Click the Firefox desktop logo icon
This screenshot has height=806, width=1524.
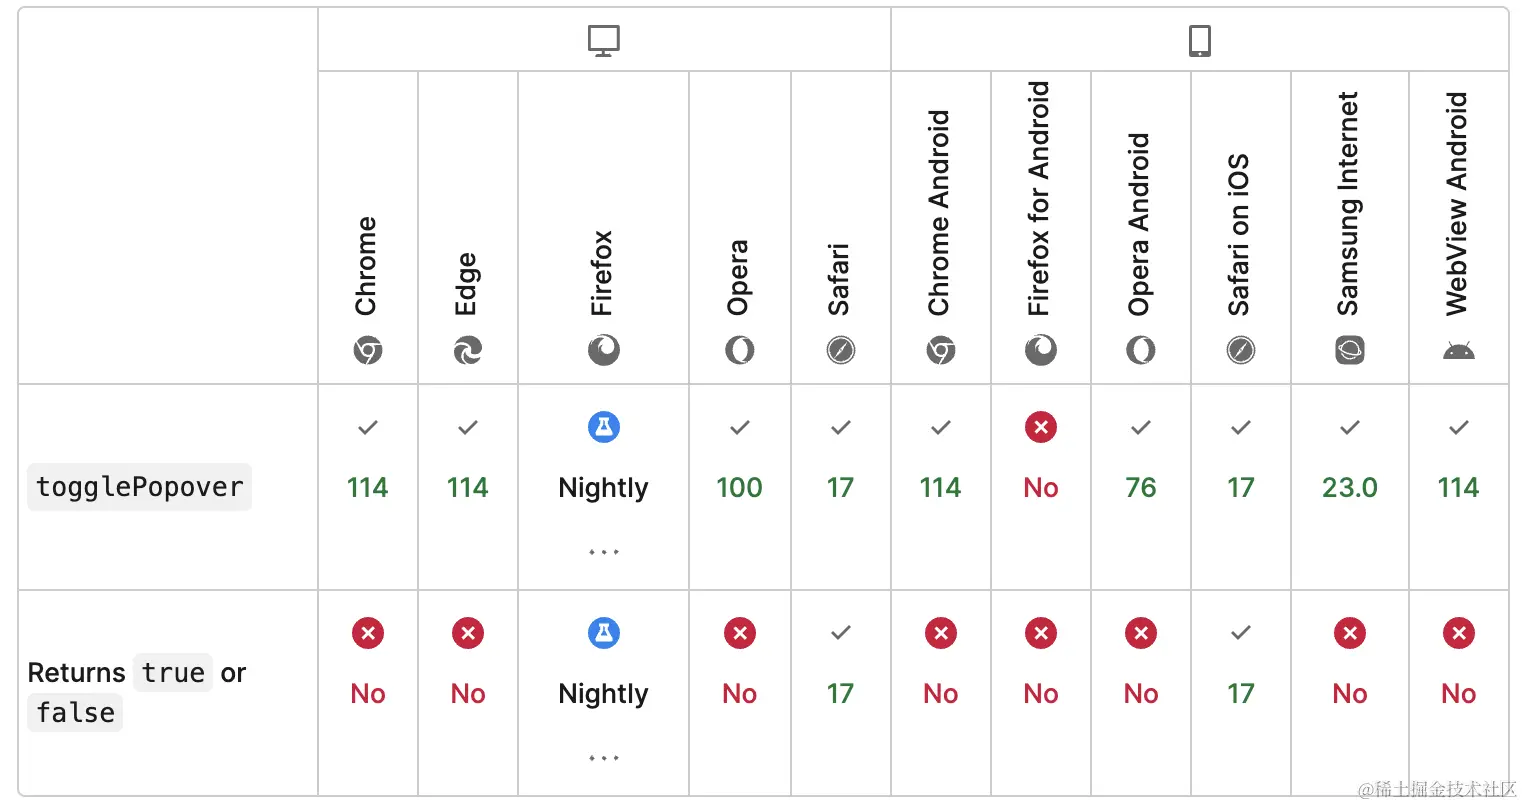click(604, 350)
